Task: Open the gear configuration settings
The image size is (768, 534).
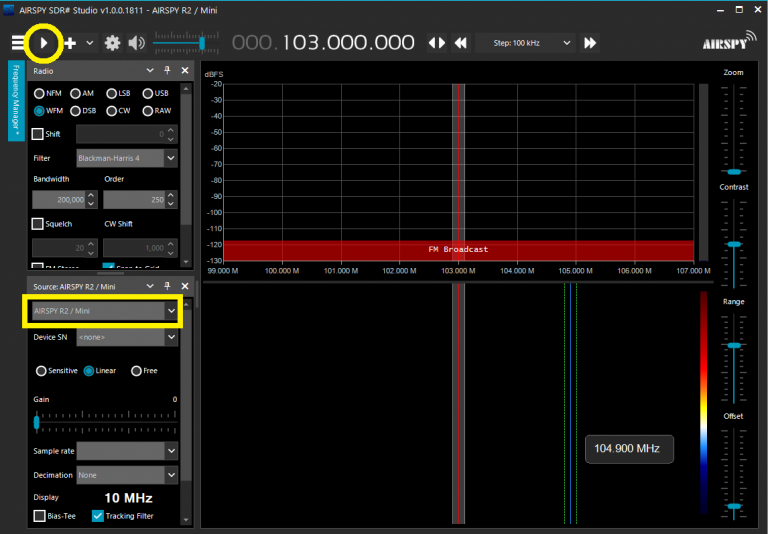Action: click(x=113, y=43)
